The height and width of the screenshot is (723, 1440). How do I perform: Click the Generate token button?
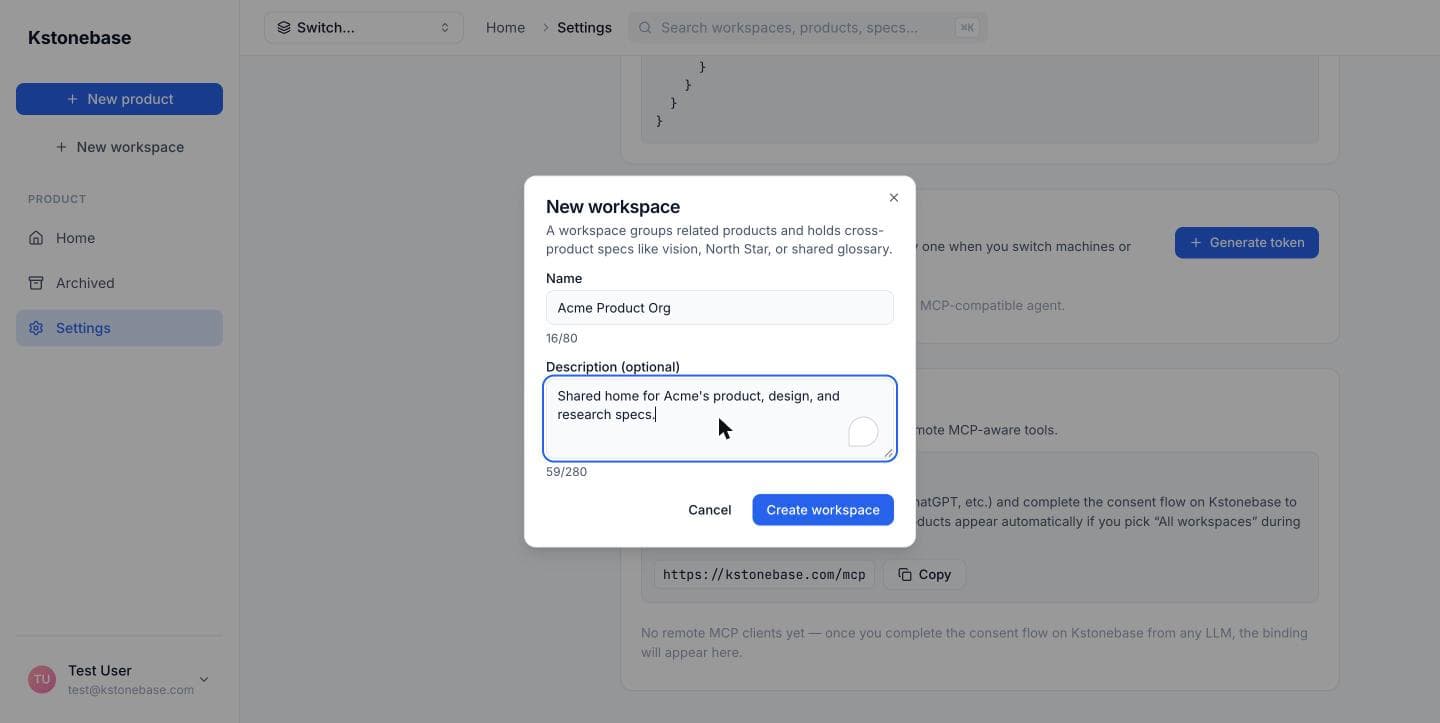(x=1247, y=243)
